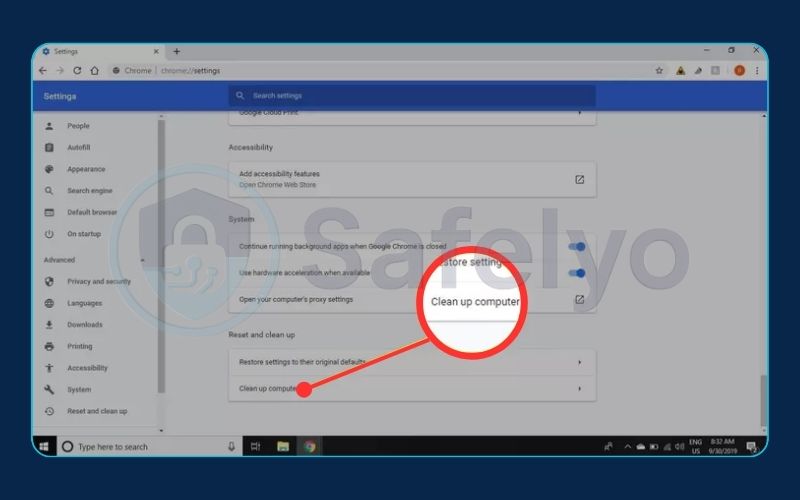This screenshot has height=500, width=800.
Task: Go to Reset and clean up section
Action: 96,411
